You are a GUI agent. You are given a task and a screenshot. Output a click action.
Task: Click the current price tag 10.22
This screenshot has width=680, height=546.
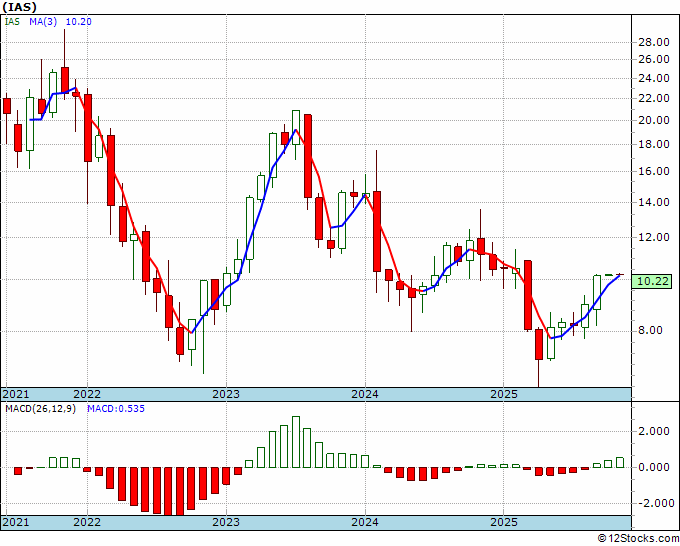click(x=653, y=281)
